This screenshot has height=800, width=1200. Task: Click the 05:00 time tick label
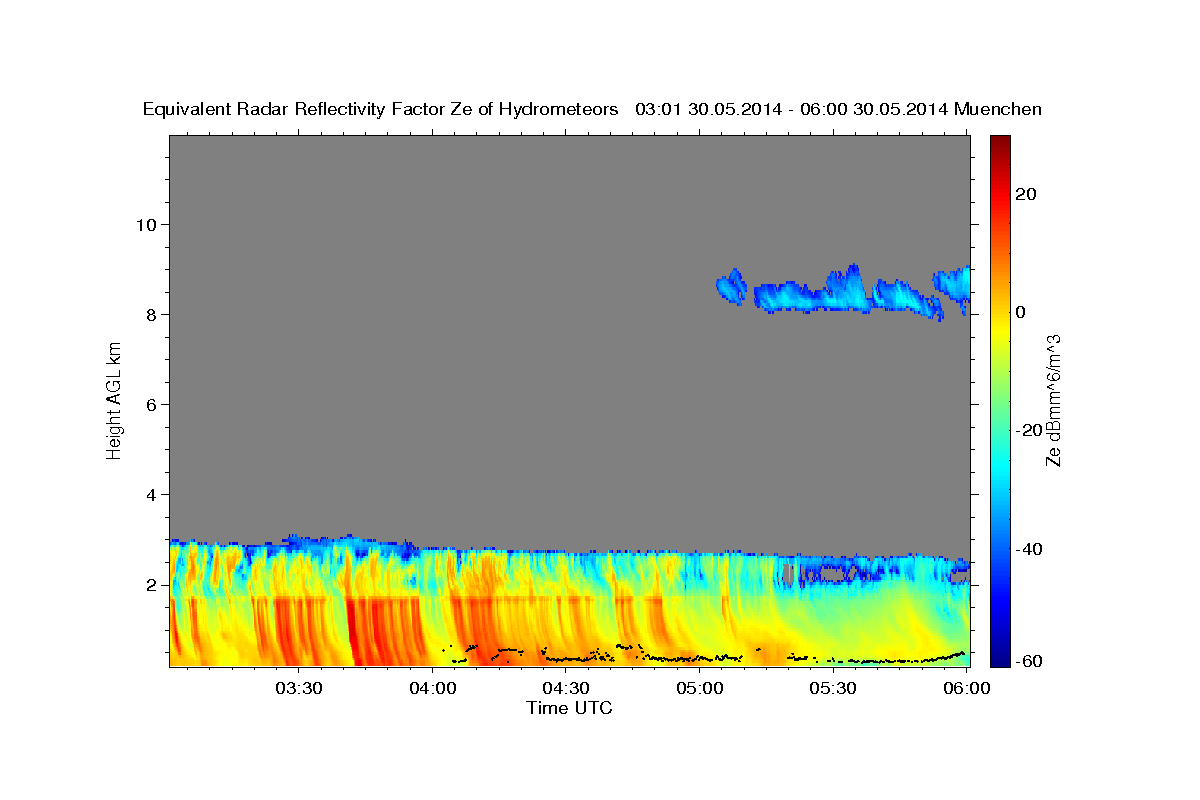700,688
